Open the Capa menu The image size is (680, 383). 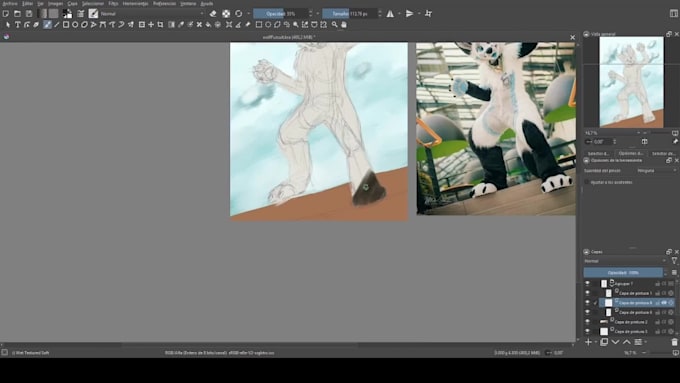(x=72, y=3)
